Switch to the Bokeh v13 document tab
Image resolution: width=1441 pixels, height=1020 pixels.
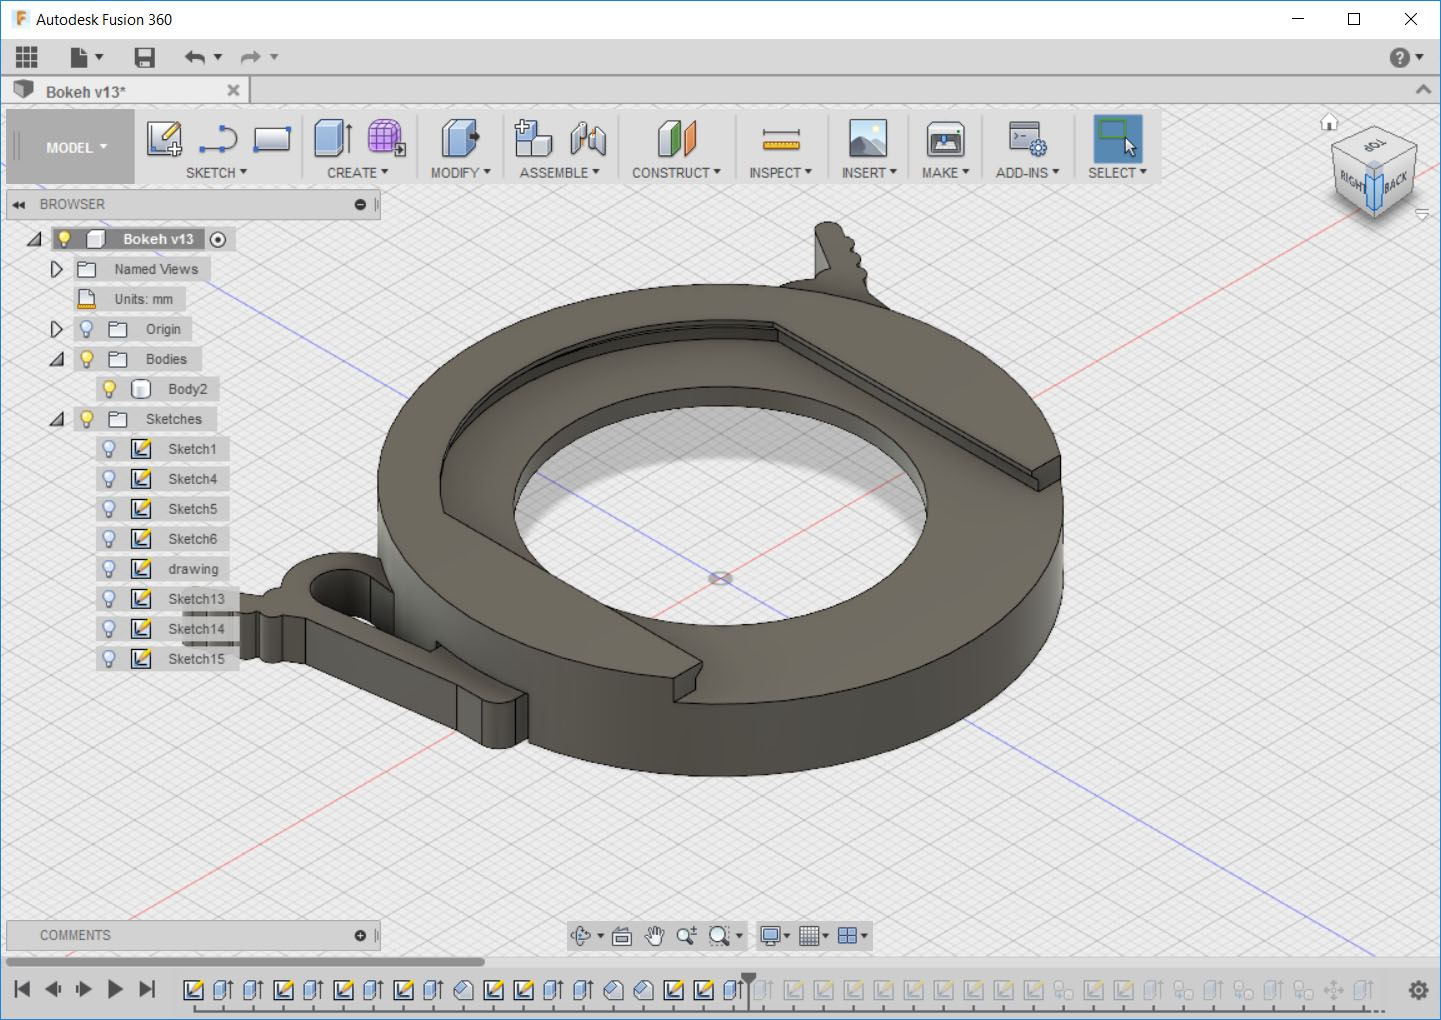pos(86,91)
